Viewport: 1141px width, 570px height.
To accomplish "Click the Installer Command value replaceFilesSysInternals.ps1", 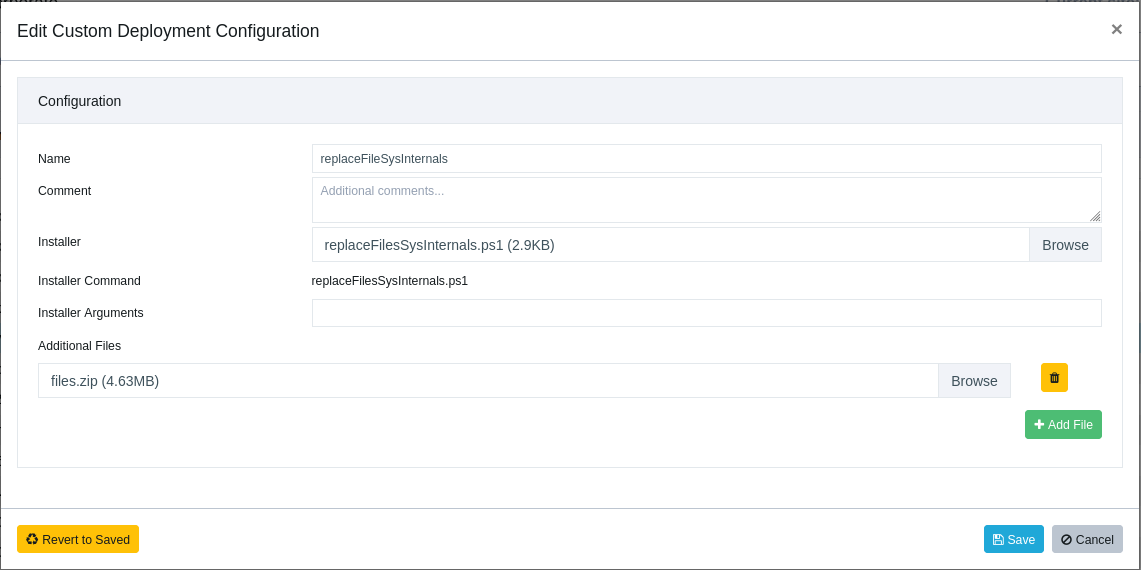I will tap(389, 281).
